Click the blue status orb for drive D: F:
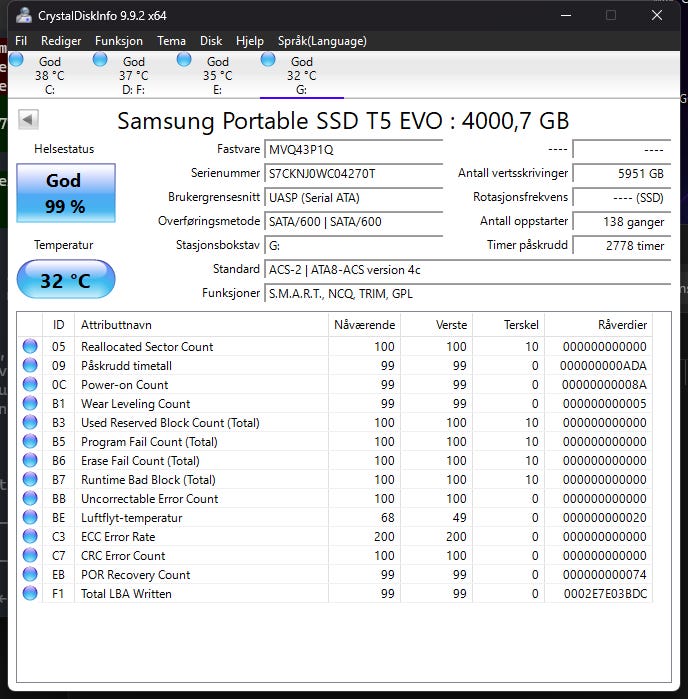Image resolution: width=688 pixels, height=699 pixels. point(100,59)
